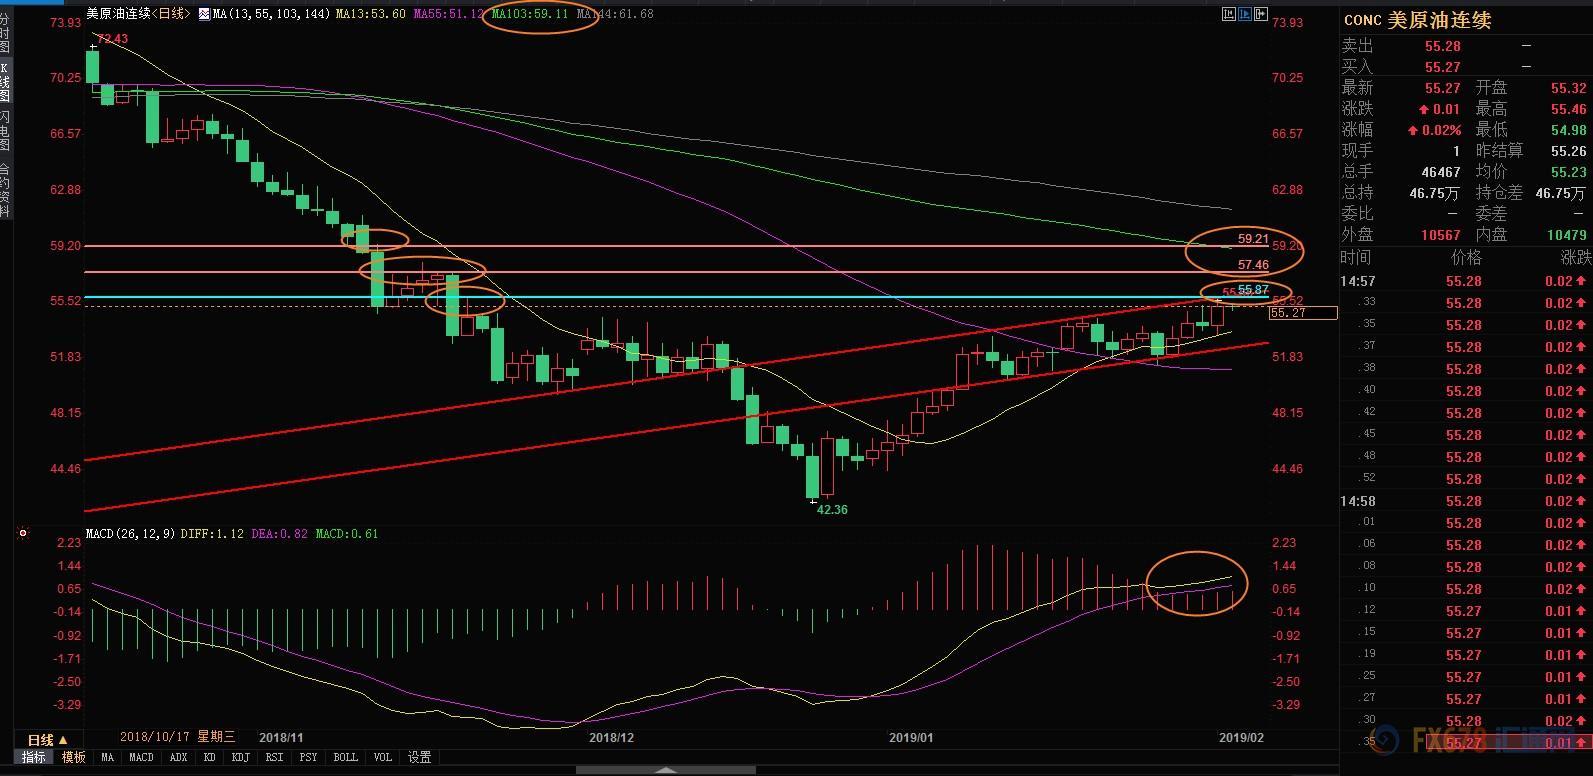Image resolution: width=1593 pixels, height=776 pixels.
Task: Open the 设置 indicator settings
Action: coord(419,757)
